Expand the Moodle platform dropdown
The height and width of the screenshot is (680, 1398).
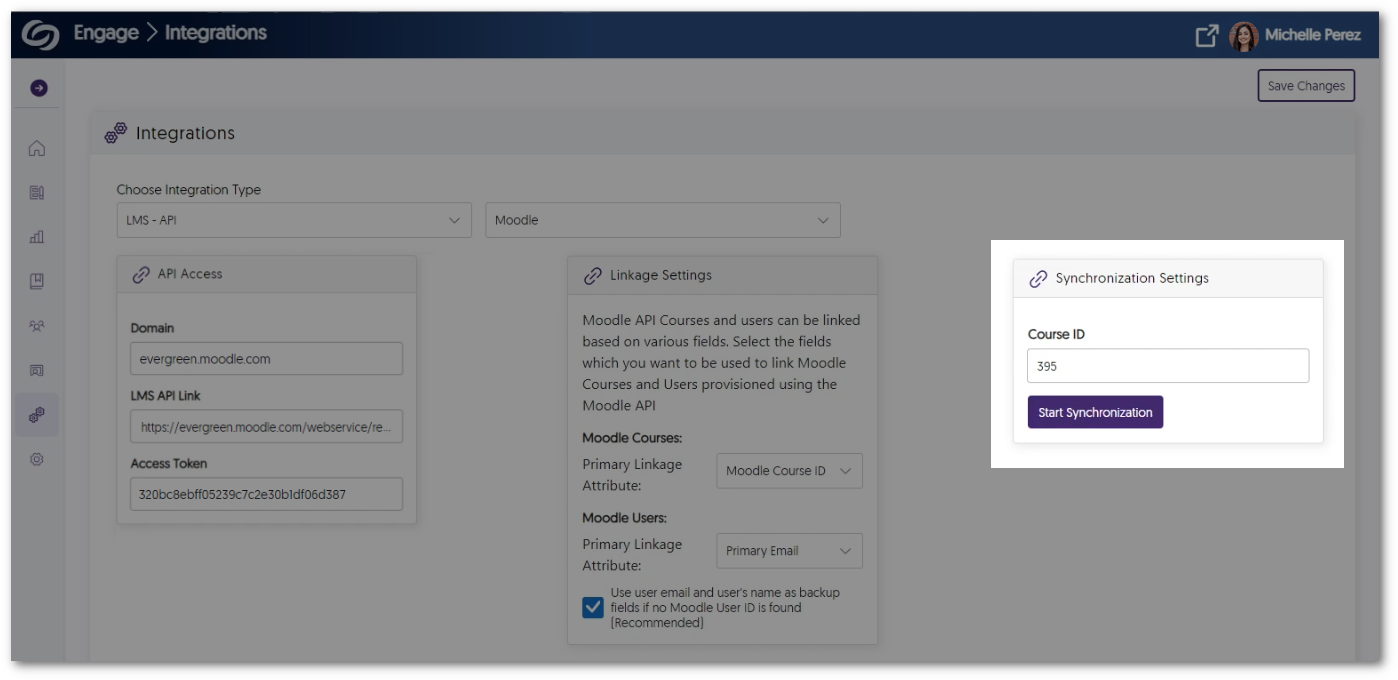[x=662, y=220]
